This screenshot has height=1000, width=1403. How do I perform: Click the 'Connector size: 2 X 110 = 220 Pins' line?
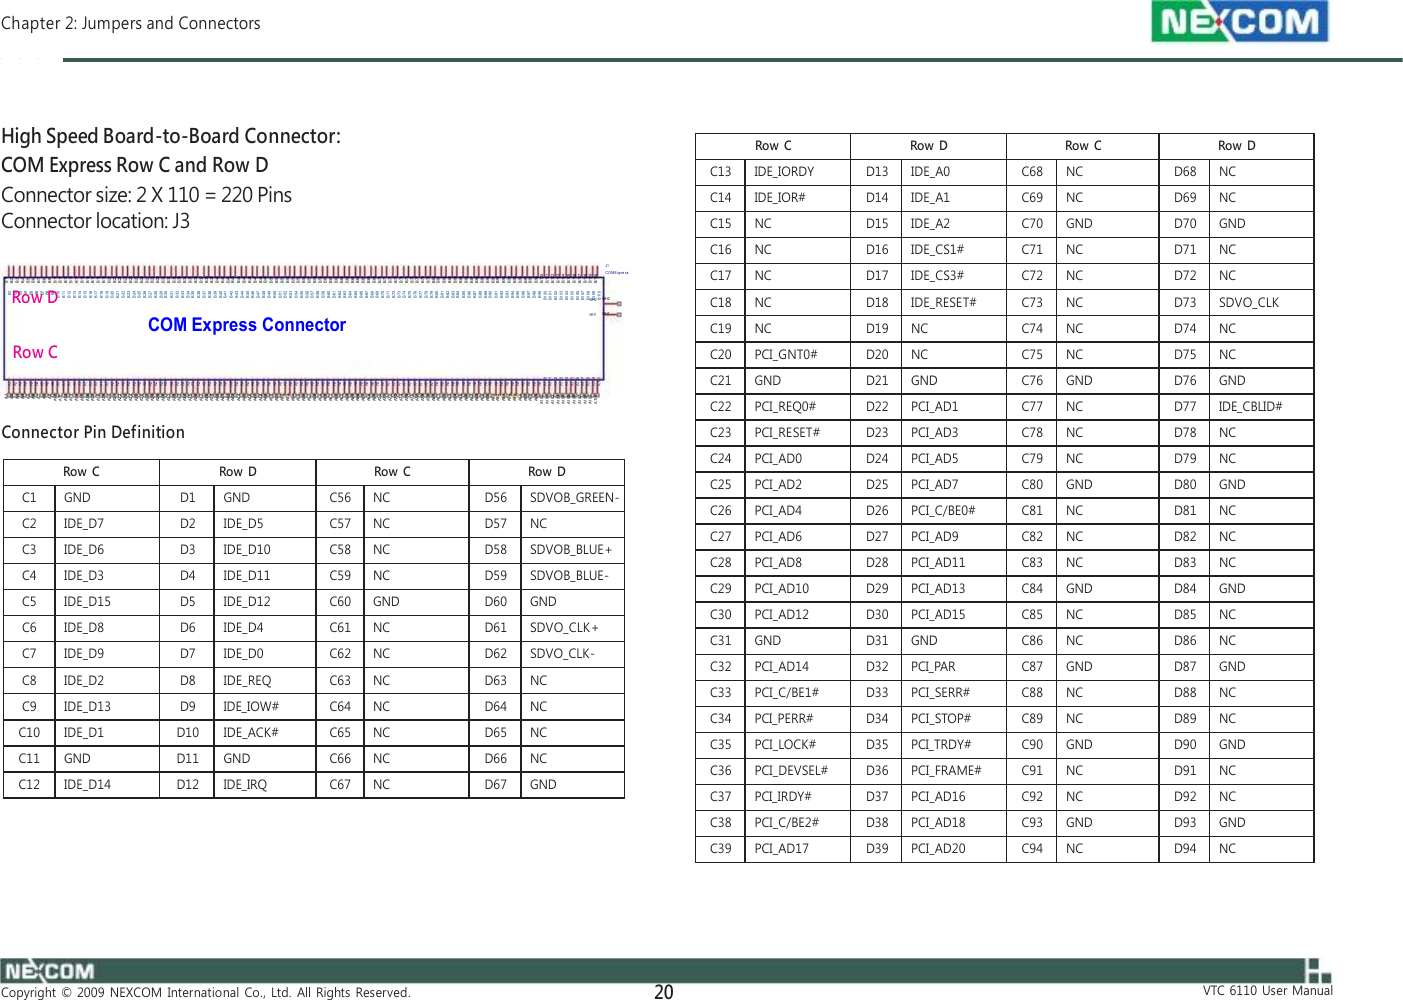[x=147, y=195]
